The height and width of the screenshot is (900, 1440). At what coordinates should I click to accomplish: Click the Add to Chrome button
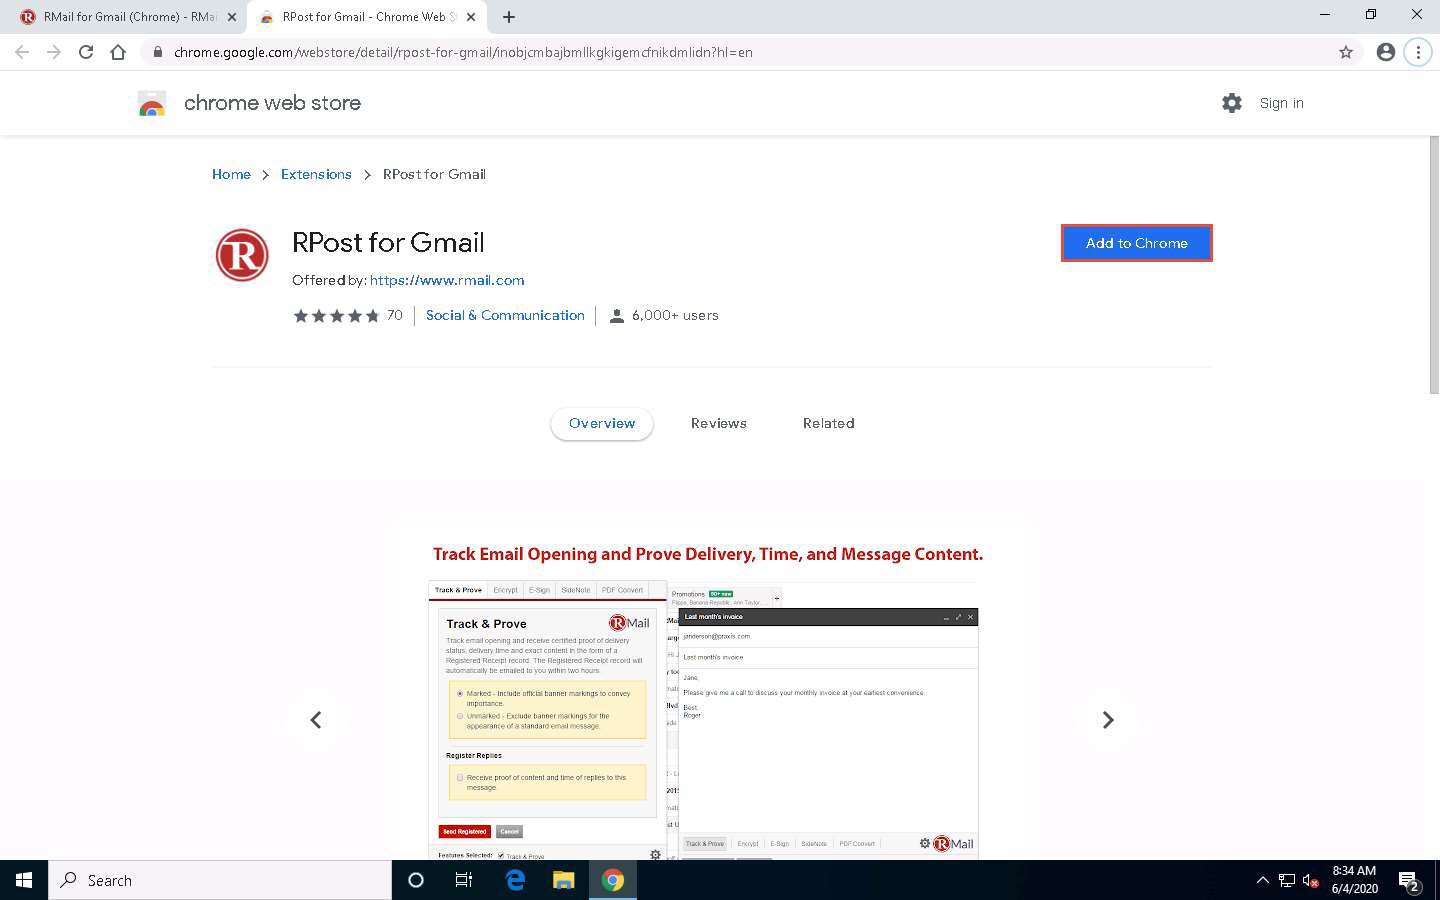point(1136,243)
